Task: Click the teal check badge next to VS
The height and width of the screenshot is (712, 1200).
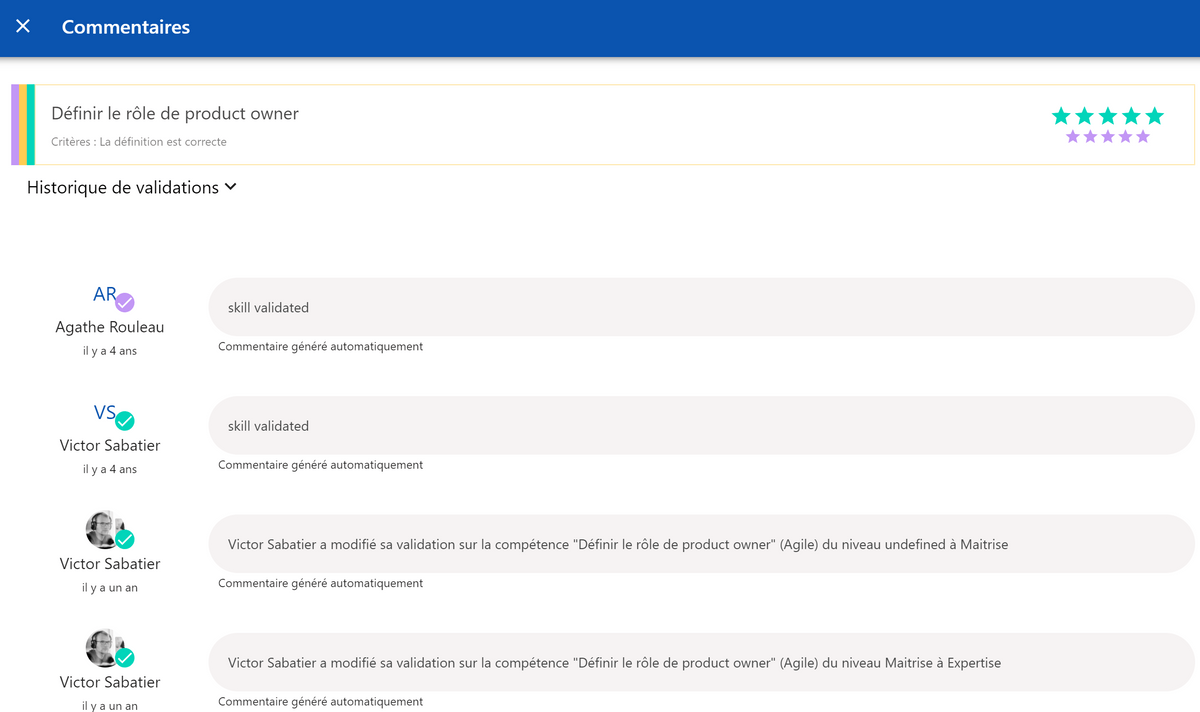Action: pos(125,421)
